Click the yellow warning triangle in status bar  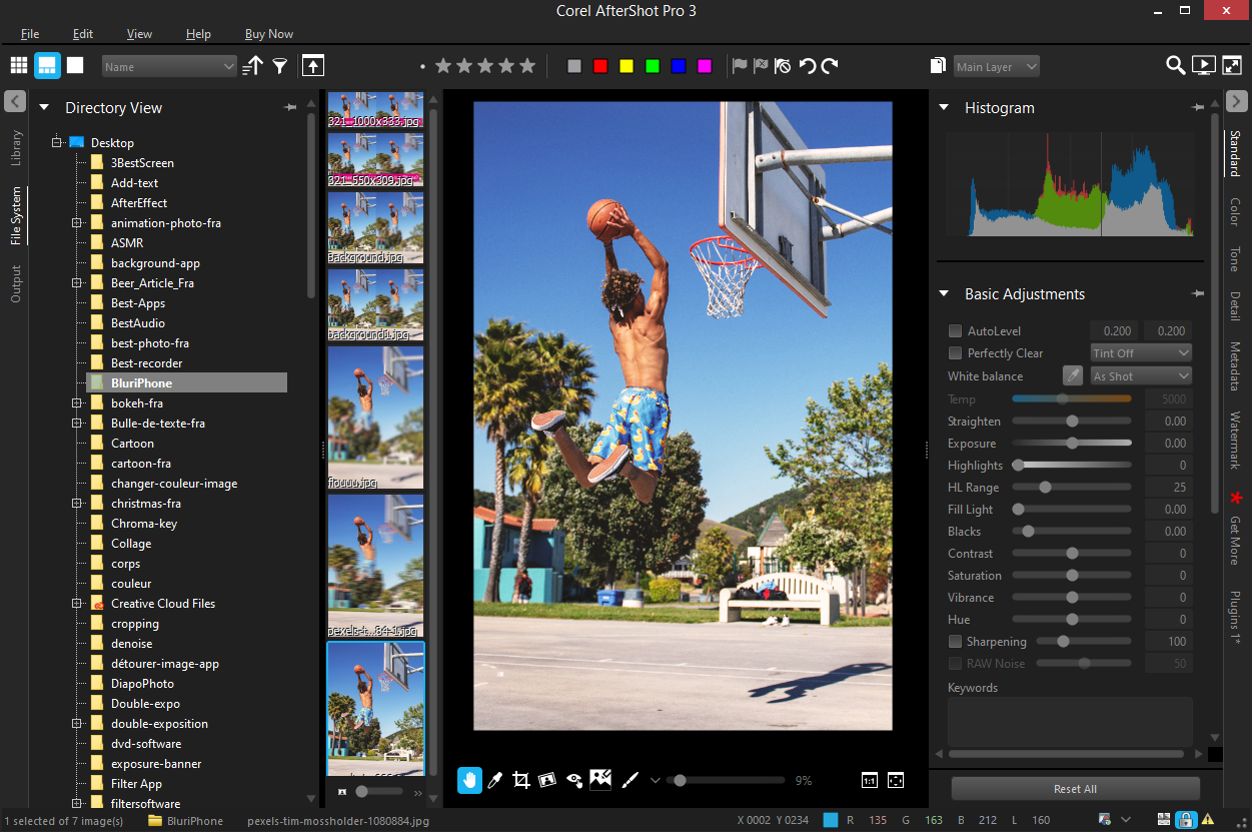[x=1207, y=818]
